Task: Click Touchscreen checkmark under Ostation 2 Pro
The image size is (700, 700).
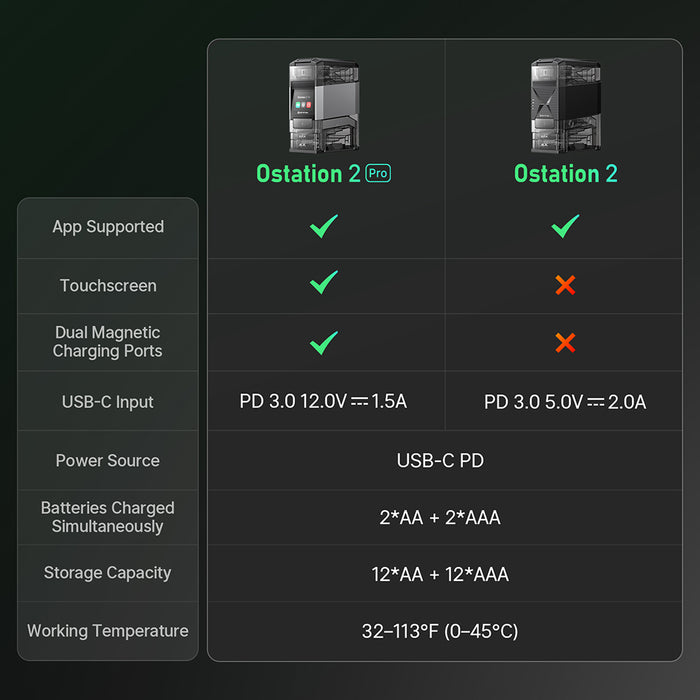Action: 323,285
